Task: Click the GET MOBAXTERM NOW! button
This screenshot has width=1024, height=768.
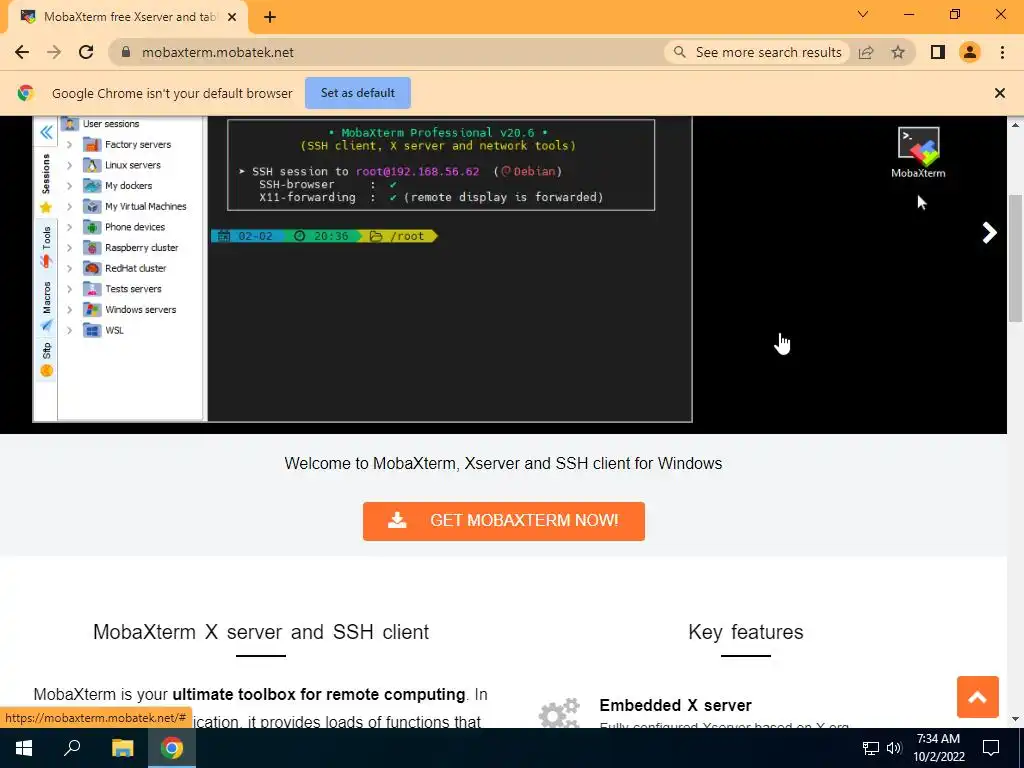Action: [x=504, y=520]
